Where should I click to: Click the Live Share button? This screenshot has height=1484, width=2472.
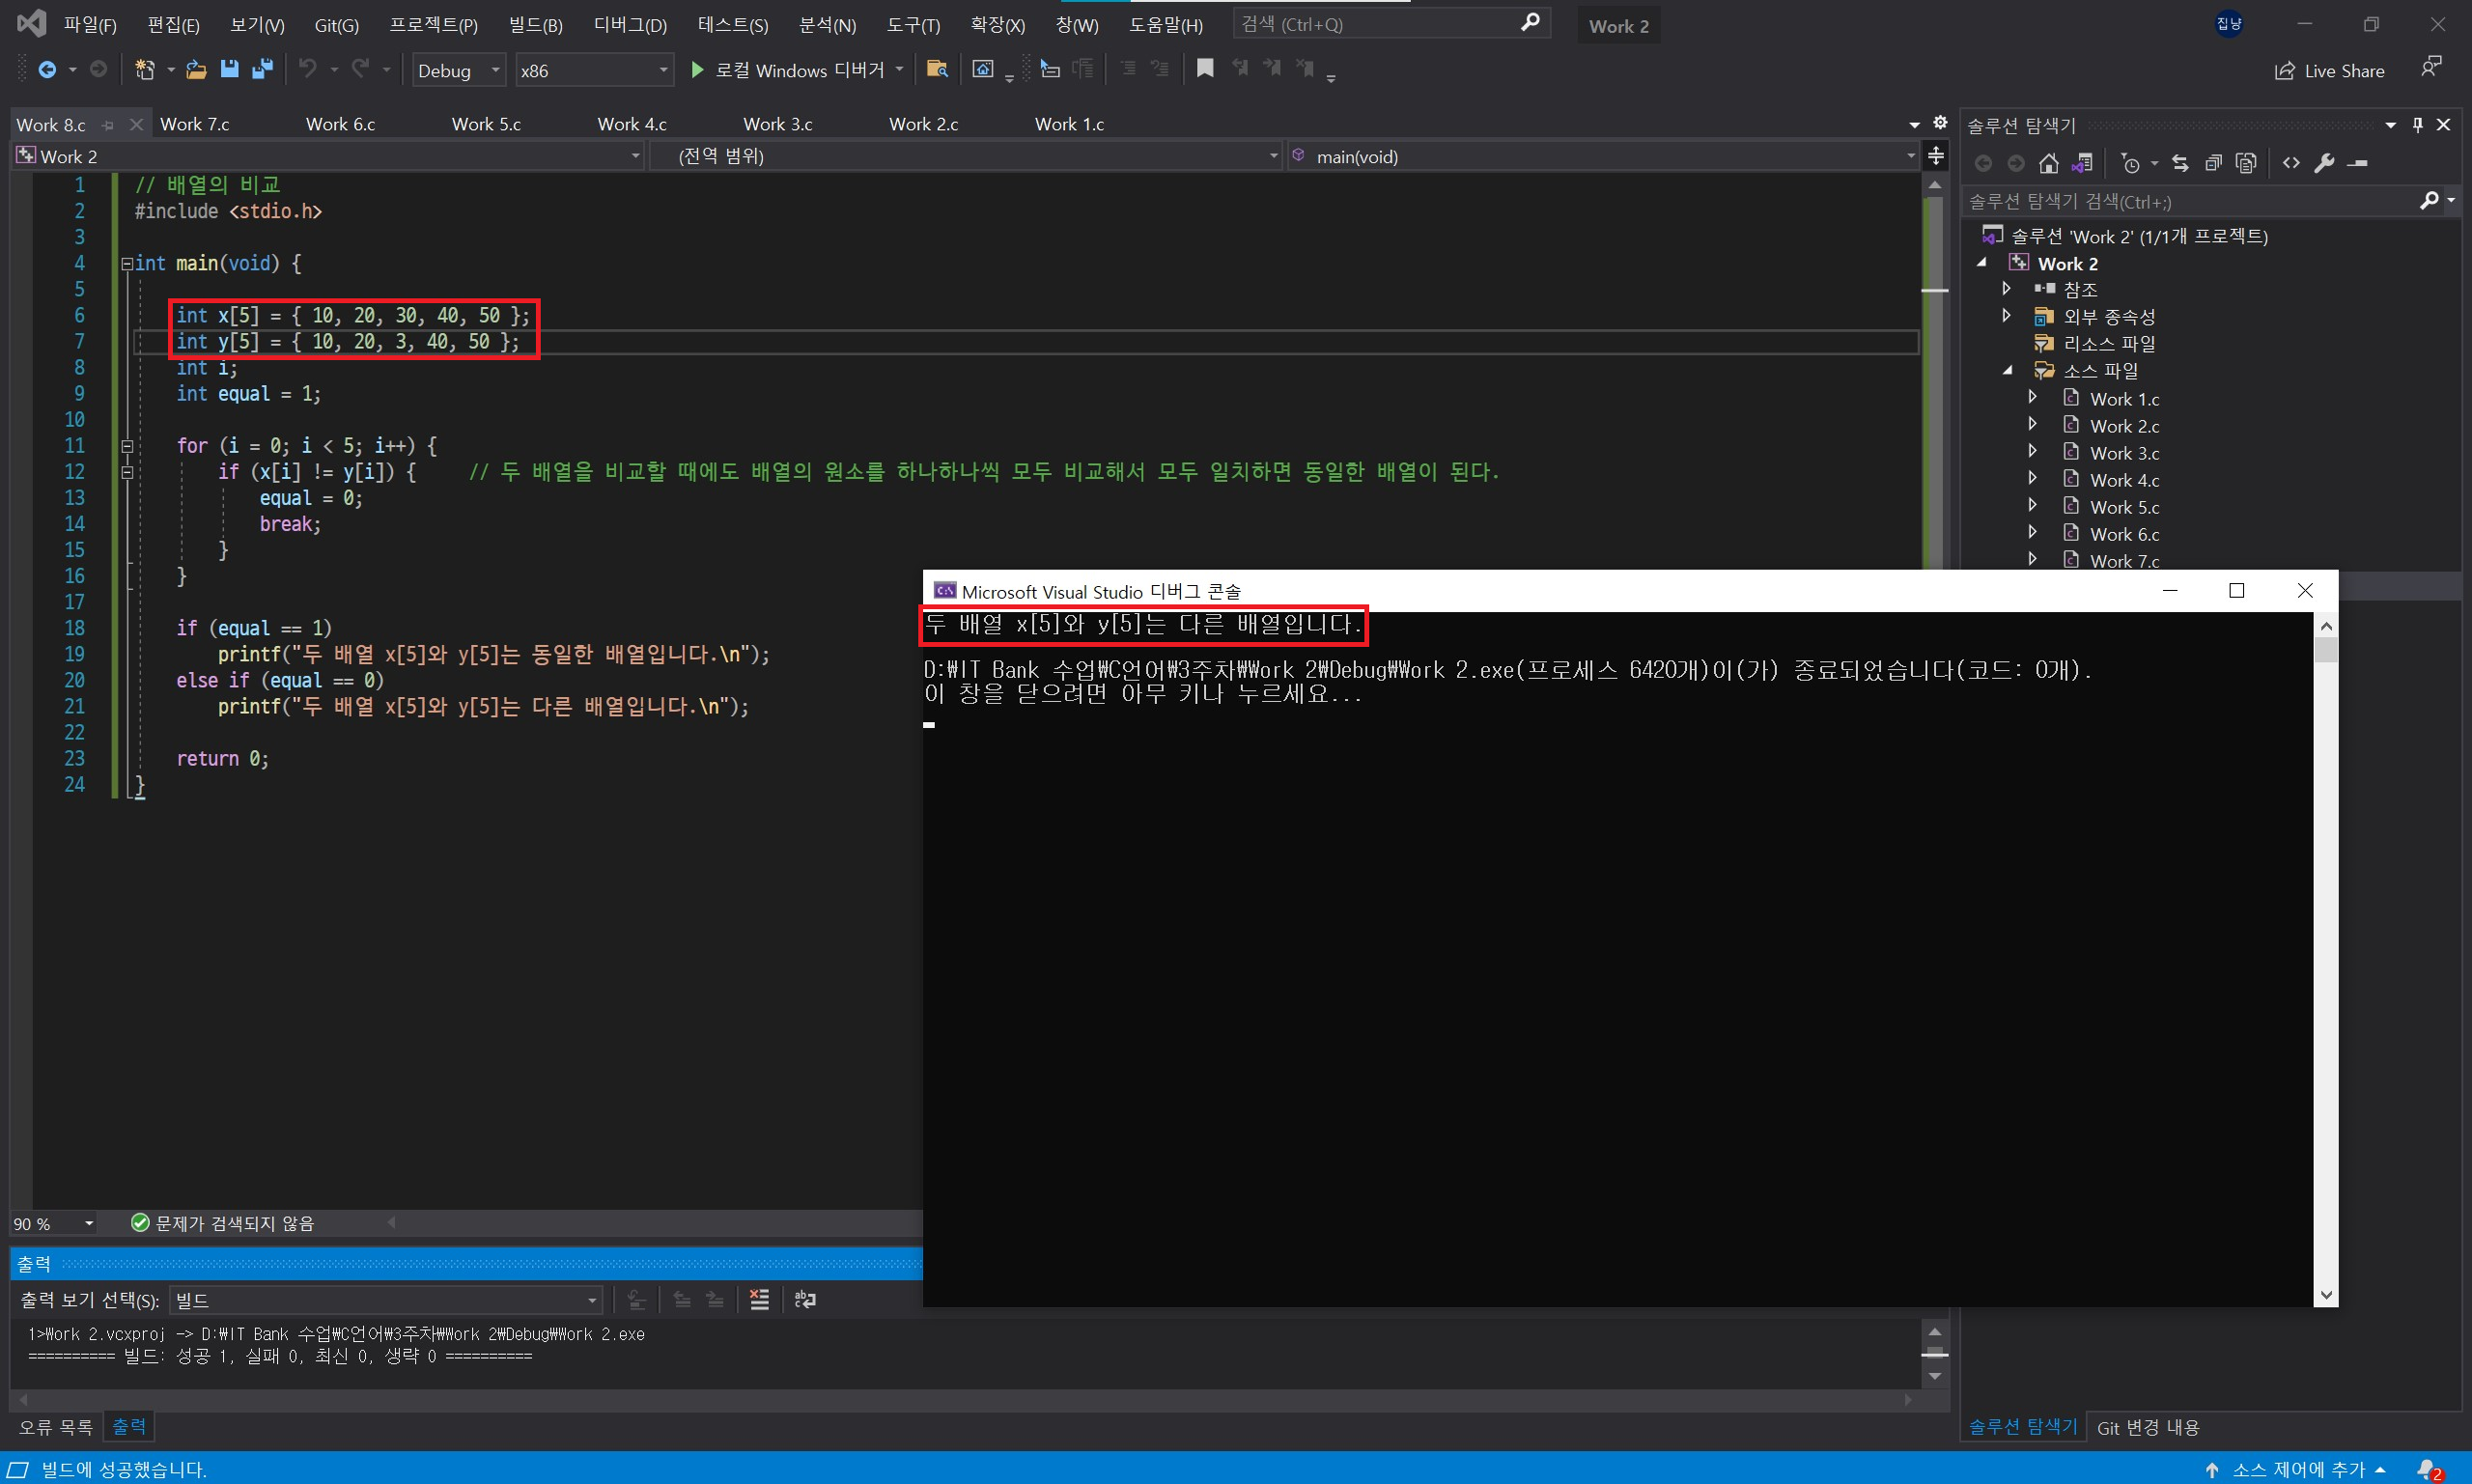[x=2330, y=70]
